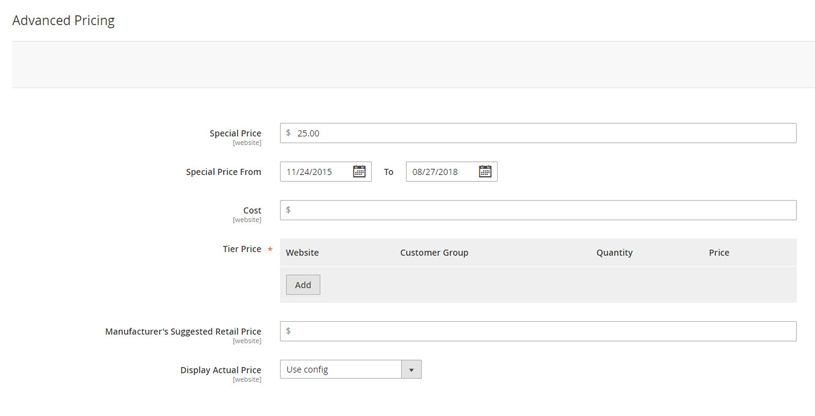Select the 11/24/2015 From date field
This screenshot has height=416, width=815.
pyautogui.click(x=326, y=172)
